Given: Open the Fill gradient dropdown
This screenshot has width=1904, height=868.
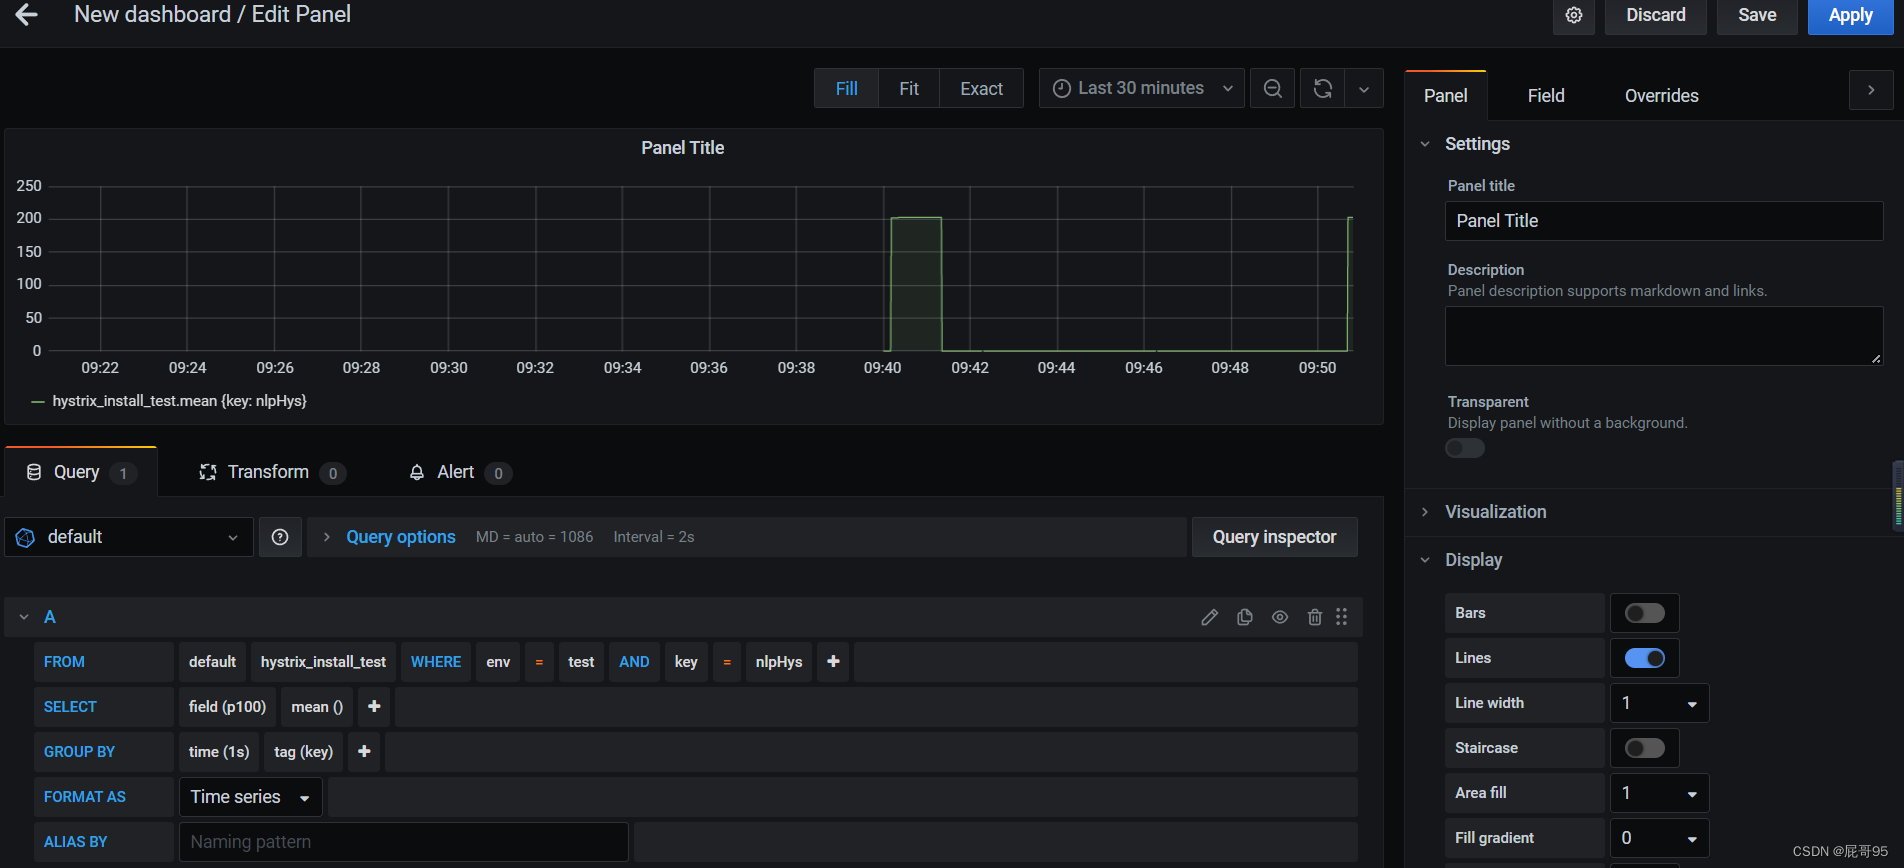Looking at the screenshot, I should pyautogui.click(x=1659, y=838).
